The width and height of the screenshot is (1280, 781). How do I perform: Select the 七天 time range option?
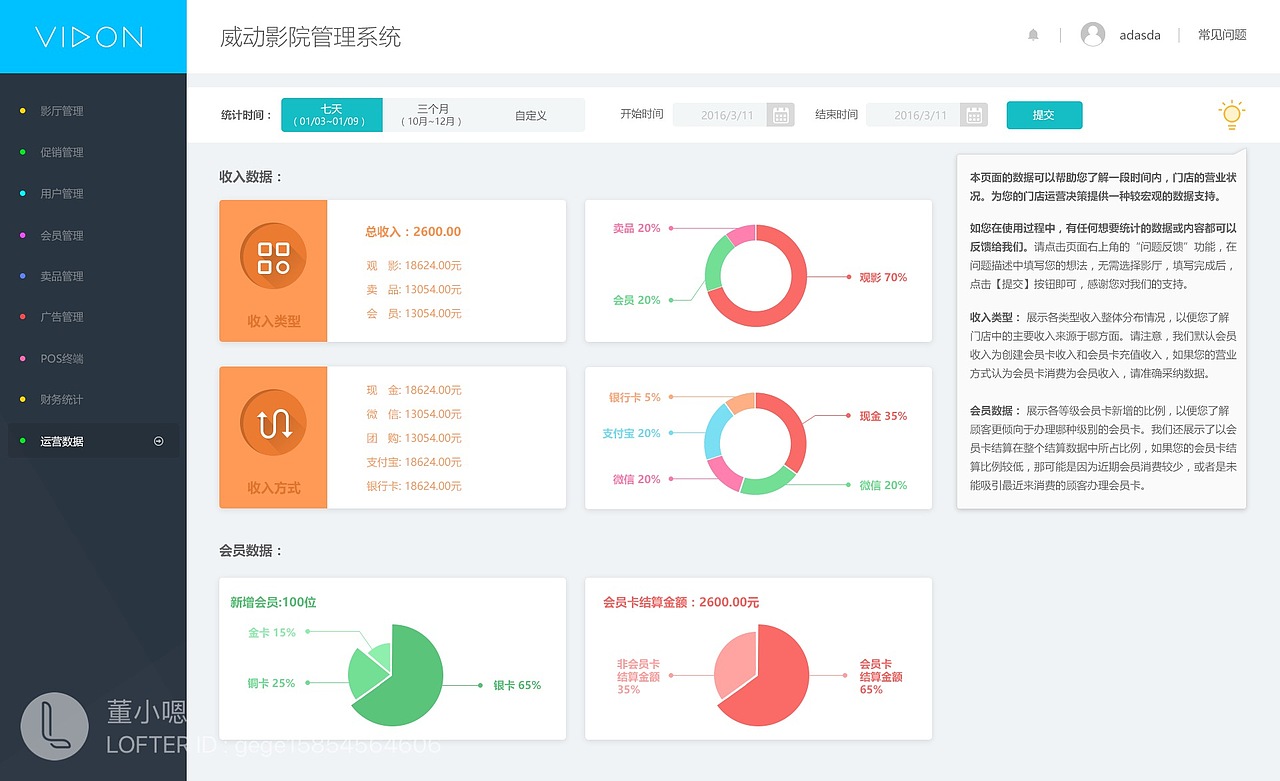click(330, 114)
